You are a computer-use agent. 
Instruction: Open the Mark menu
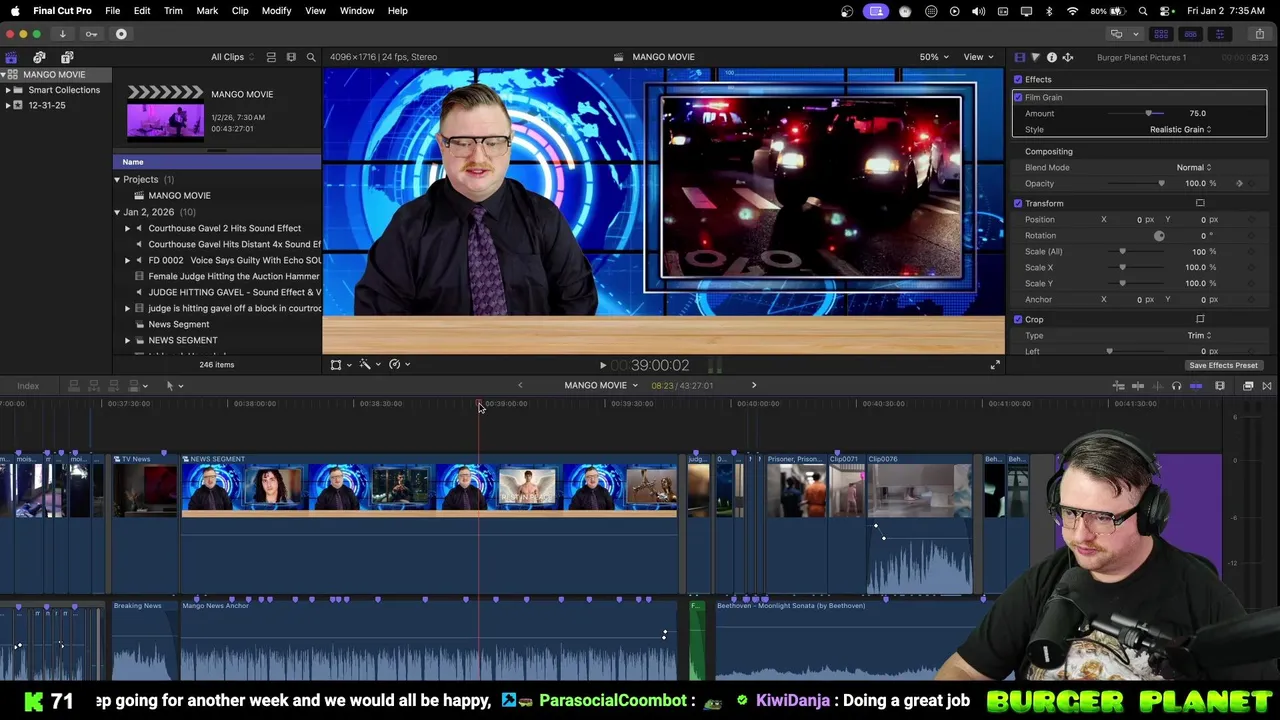[207, 11]
